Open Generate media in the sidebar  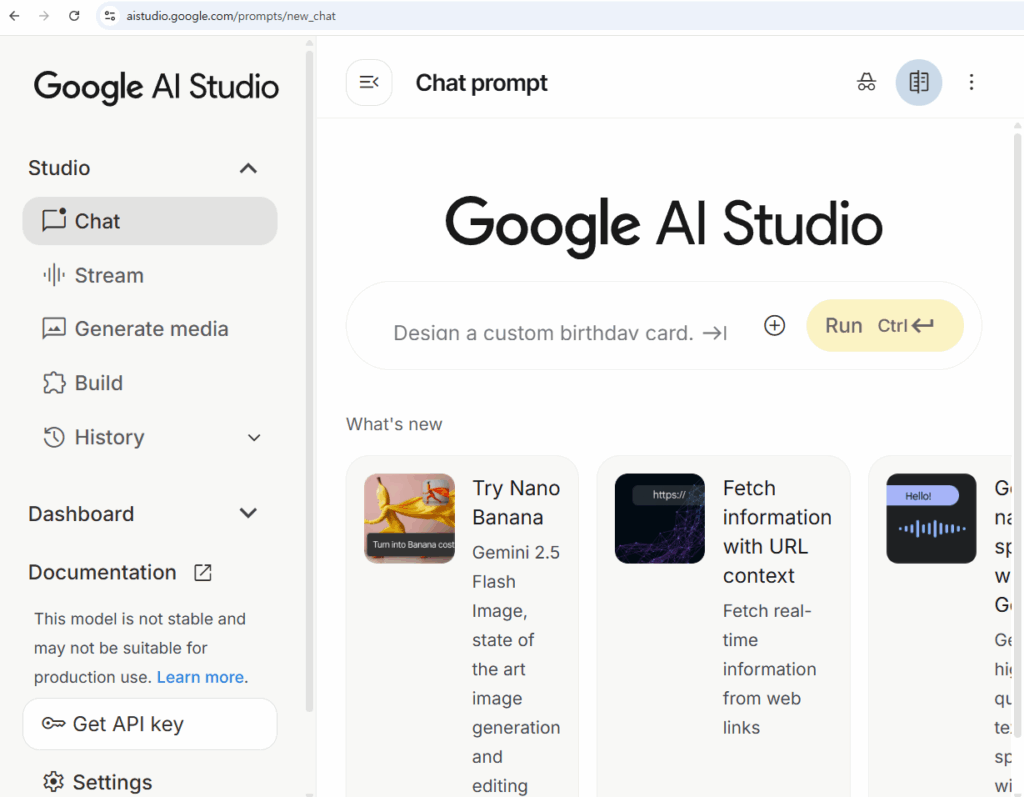click(x=150, y=329)
